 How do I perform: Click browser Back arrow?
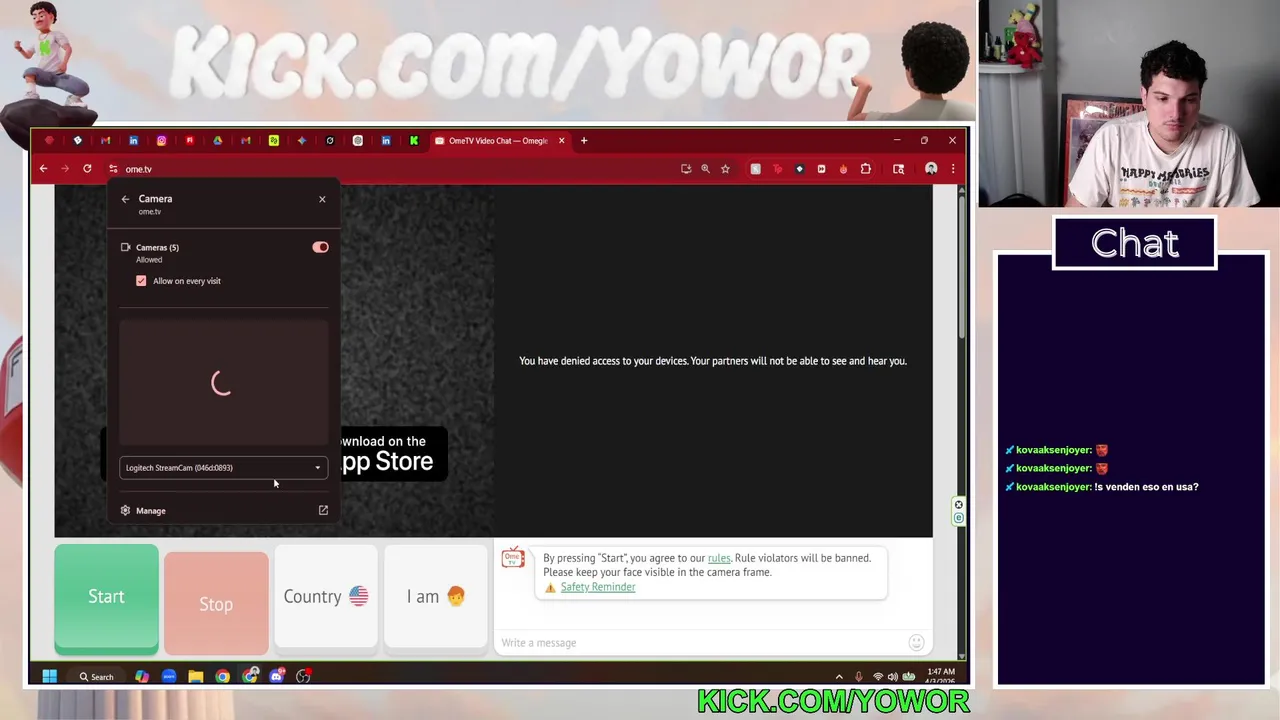(x=43, y=169)
